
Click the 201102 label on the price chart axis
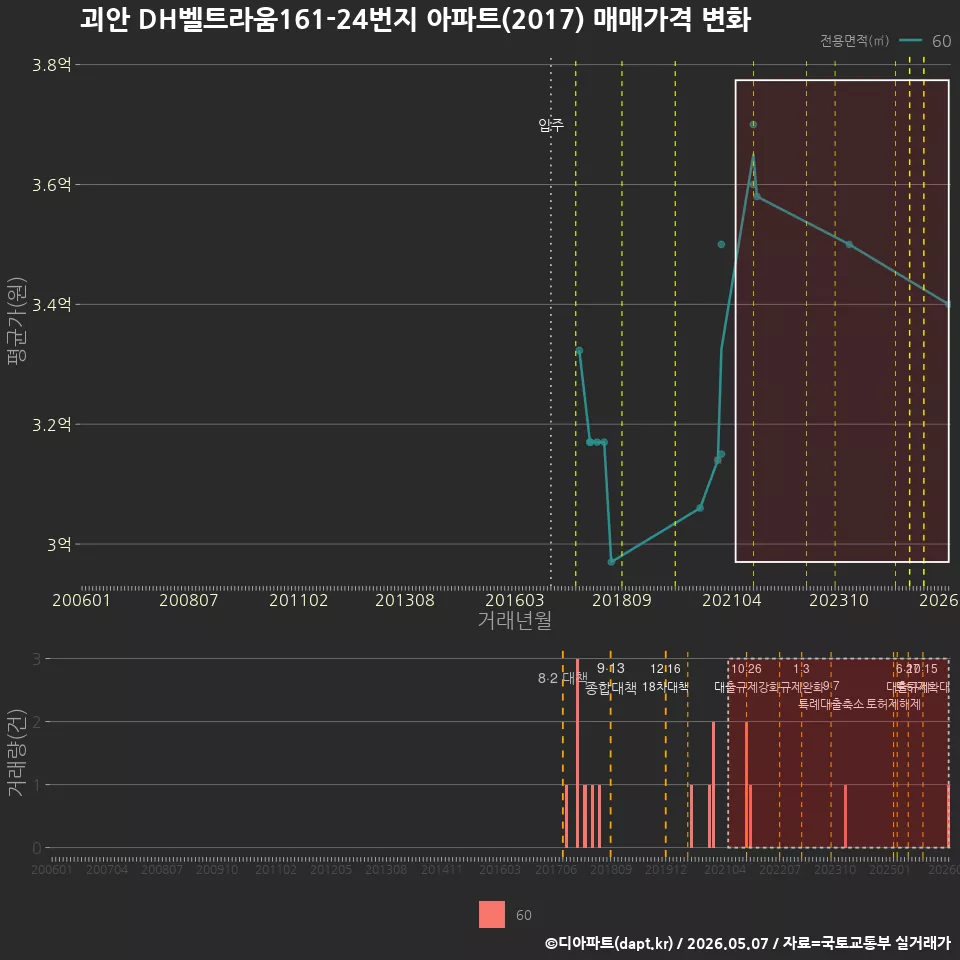coord(299,600)
